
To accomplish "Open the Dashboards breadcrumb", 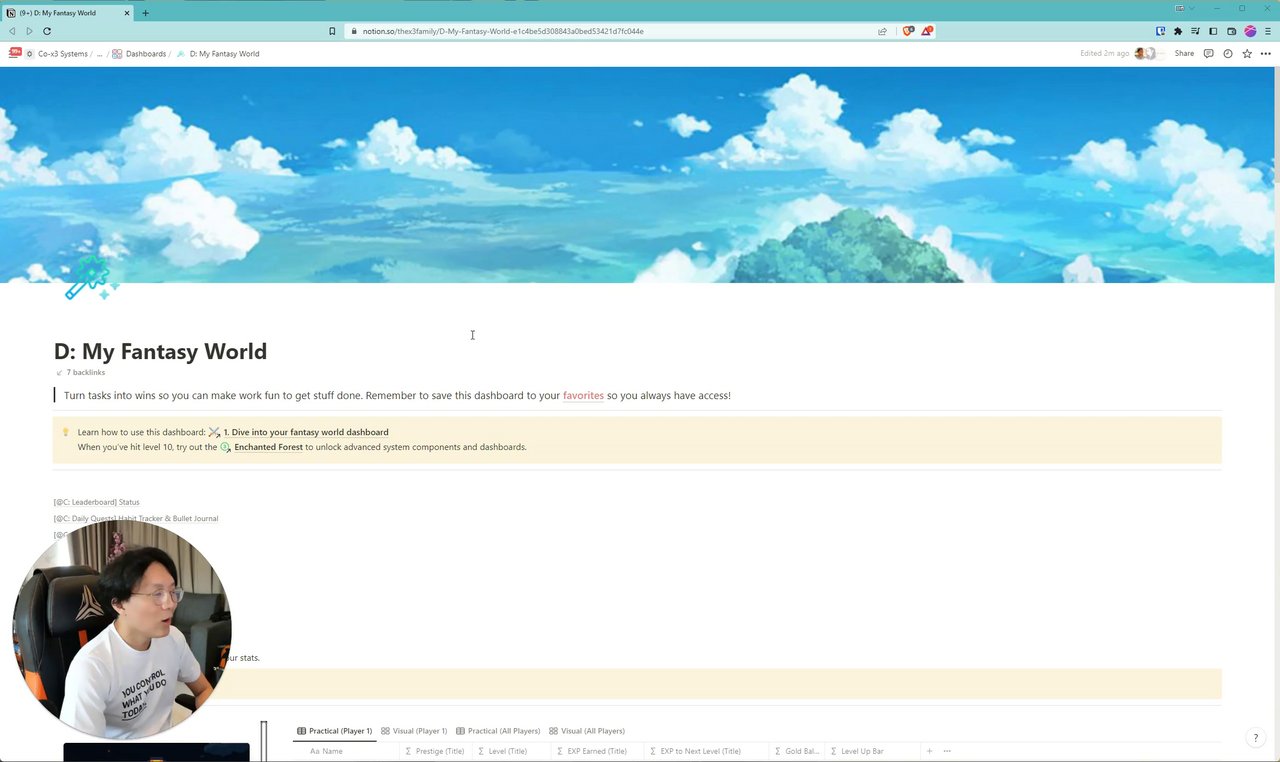I will pyautogui.click(x=139, y=53).
